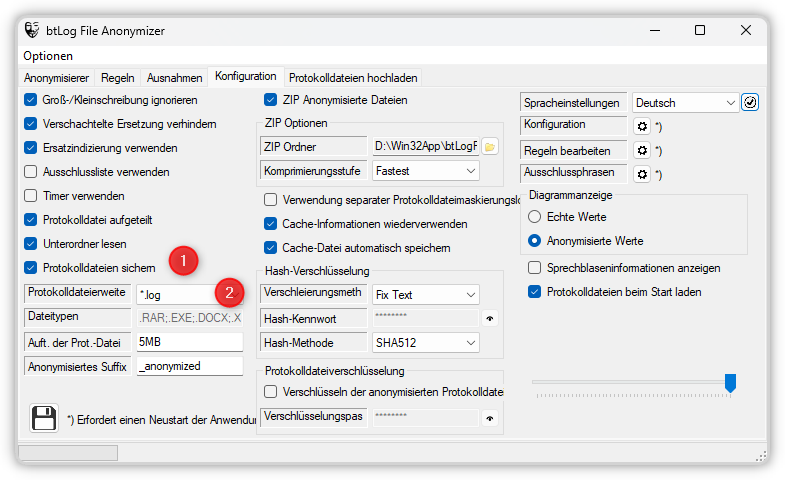Reveal the Verschlüsselungspasswort with eye icon

[491, 418]
